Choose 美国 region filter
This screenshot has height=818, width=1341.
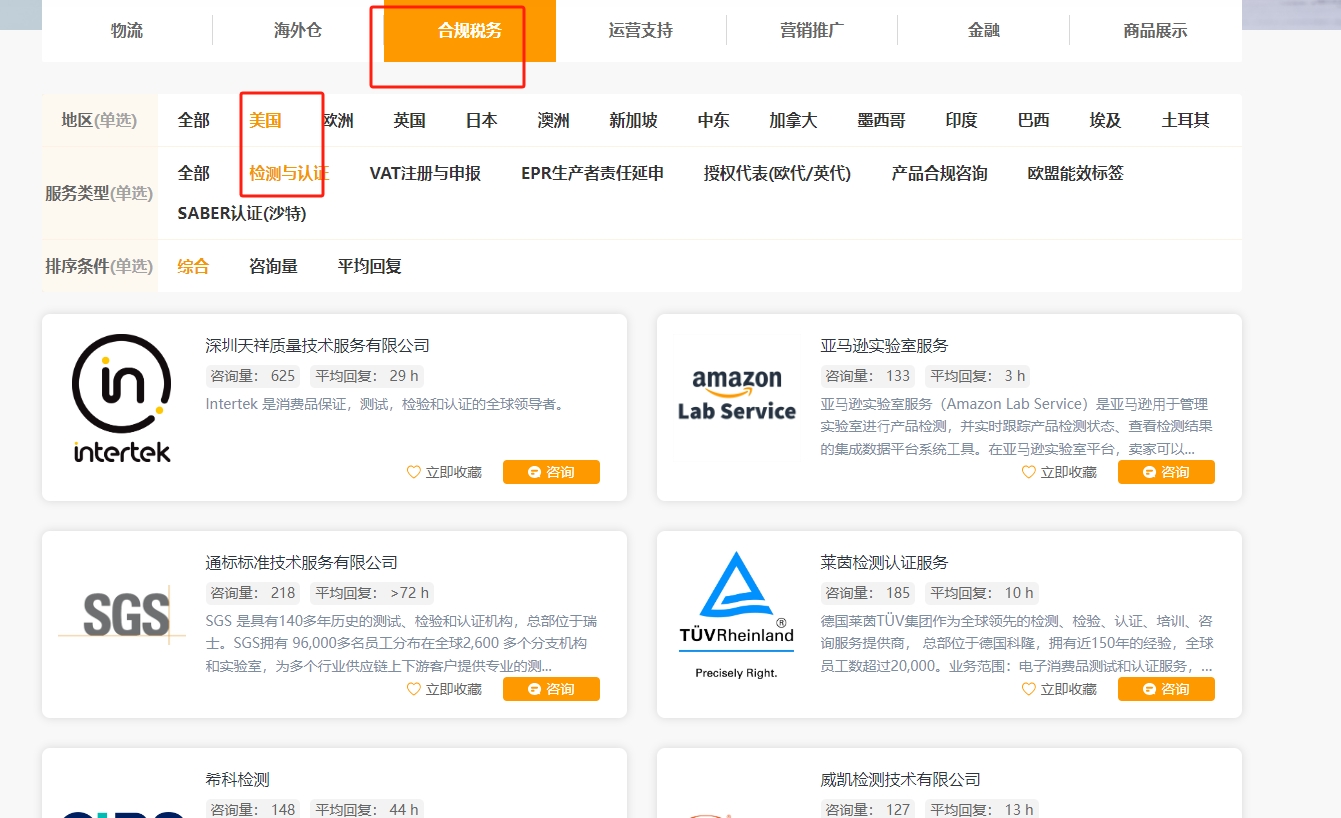tap(265, 120)
